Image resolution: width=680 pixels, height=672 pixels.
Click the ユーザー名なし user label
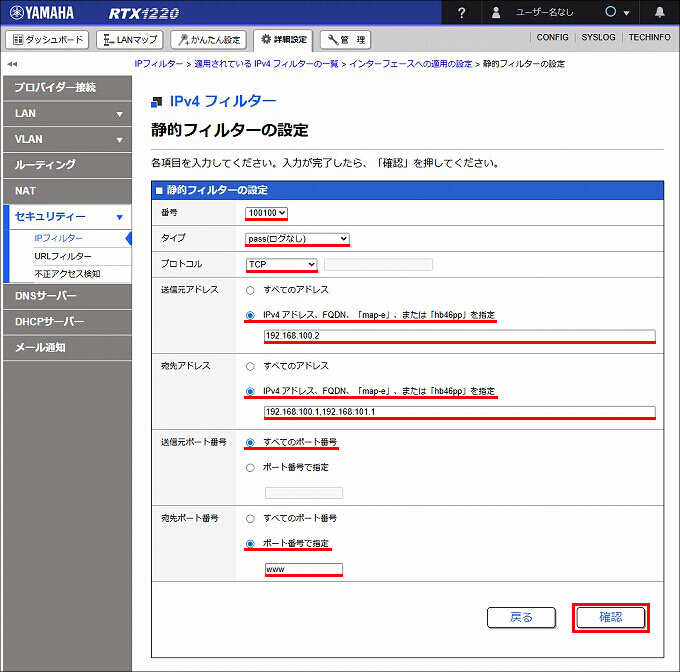pyautogui.click(x=545, y=12)
